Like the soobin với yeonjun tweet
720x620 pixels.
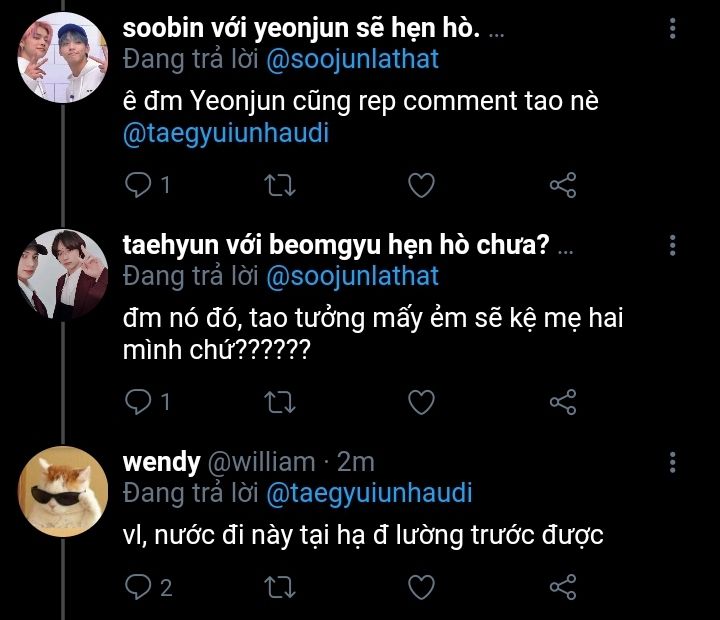coord(422,185)
